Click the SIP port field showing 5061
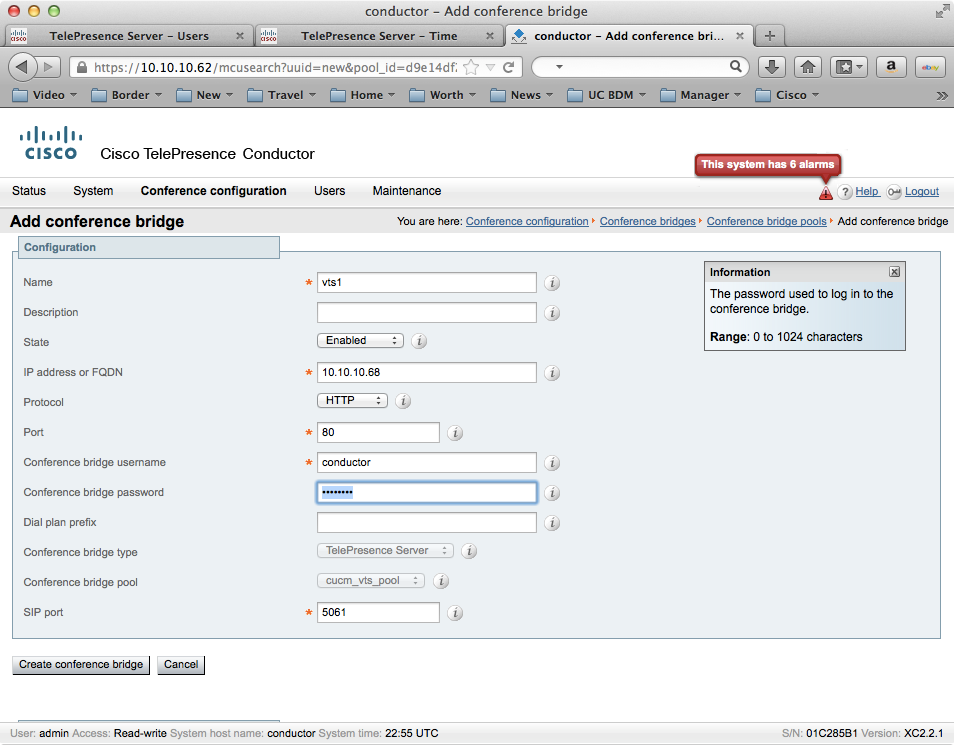Image resolution: width=954 pixels, height=745 pixels. pyautogui.click(x=378, y=612)
